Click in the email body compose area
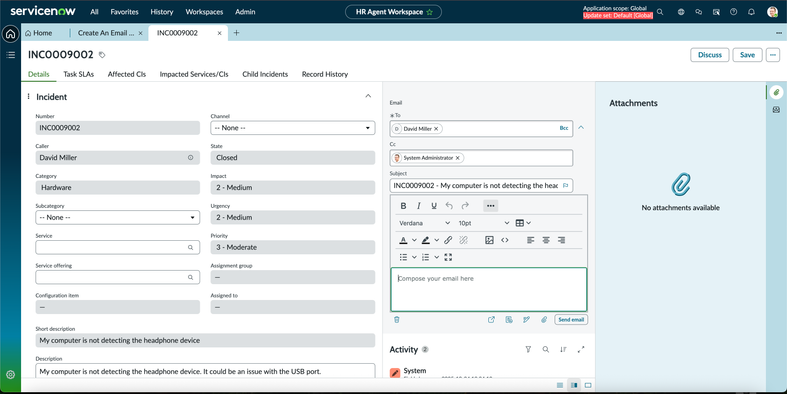 (488, 290)
